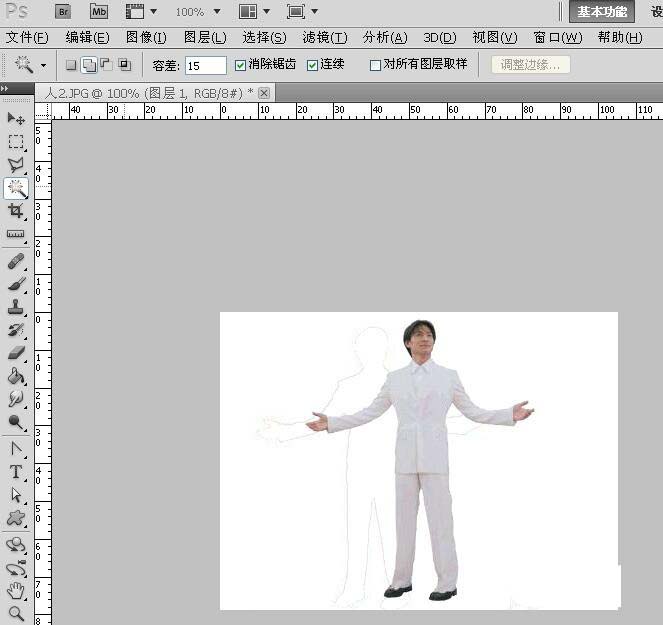Select the Brush tool
Viewport: 663px width, 625px height.
tap(16, 284)
